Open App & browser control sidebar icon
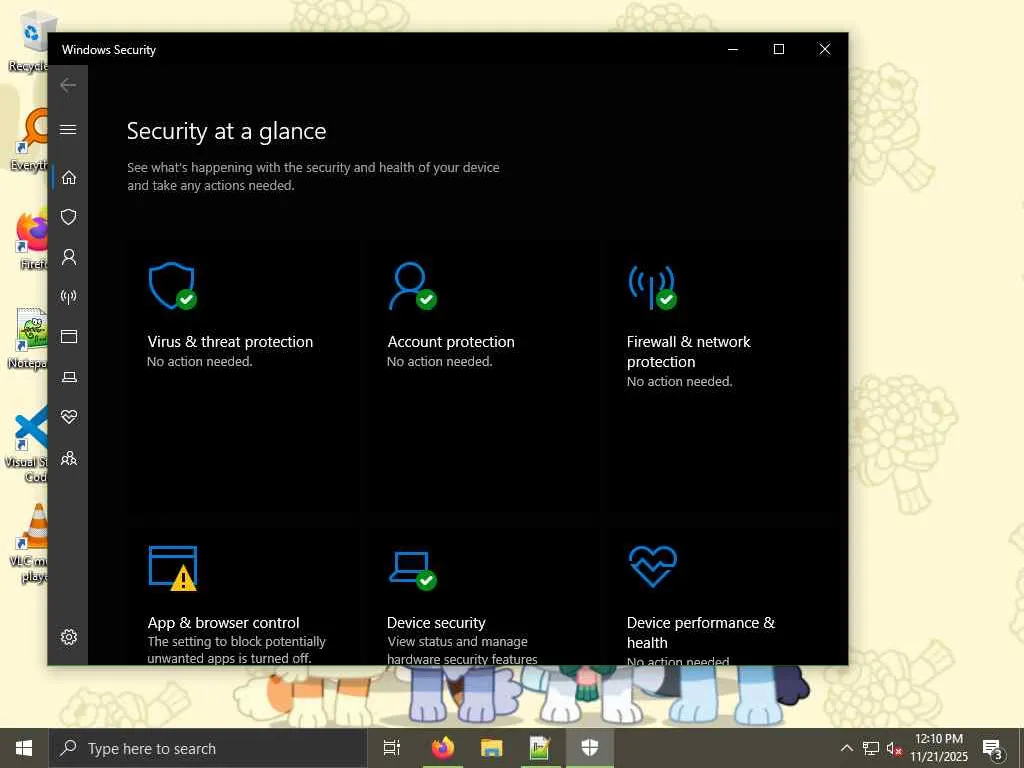Image resolution: width=1024 pixels, height=768 pixels. point(69,336)
